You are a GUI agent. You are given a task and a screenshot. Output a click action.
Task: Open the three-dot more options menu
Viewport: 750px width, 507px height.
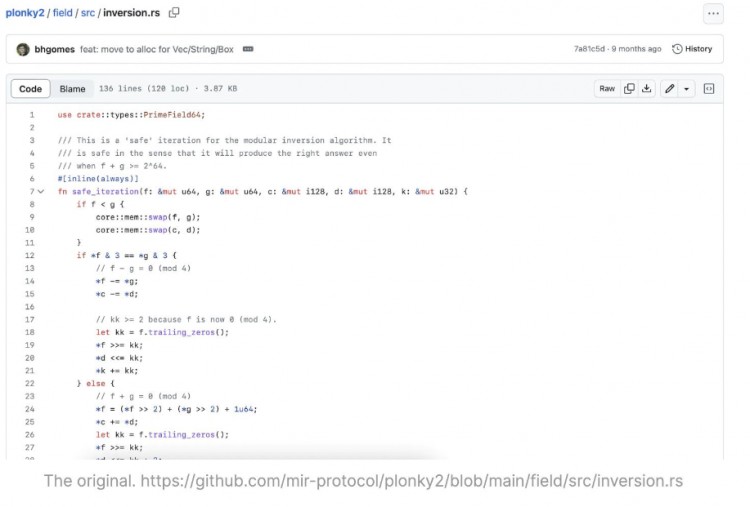713,13
